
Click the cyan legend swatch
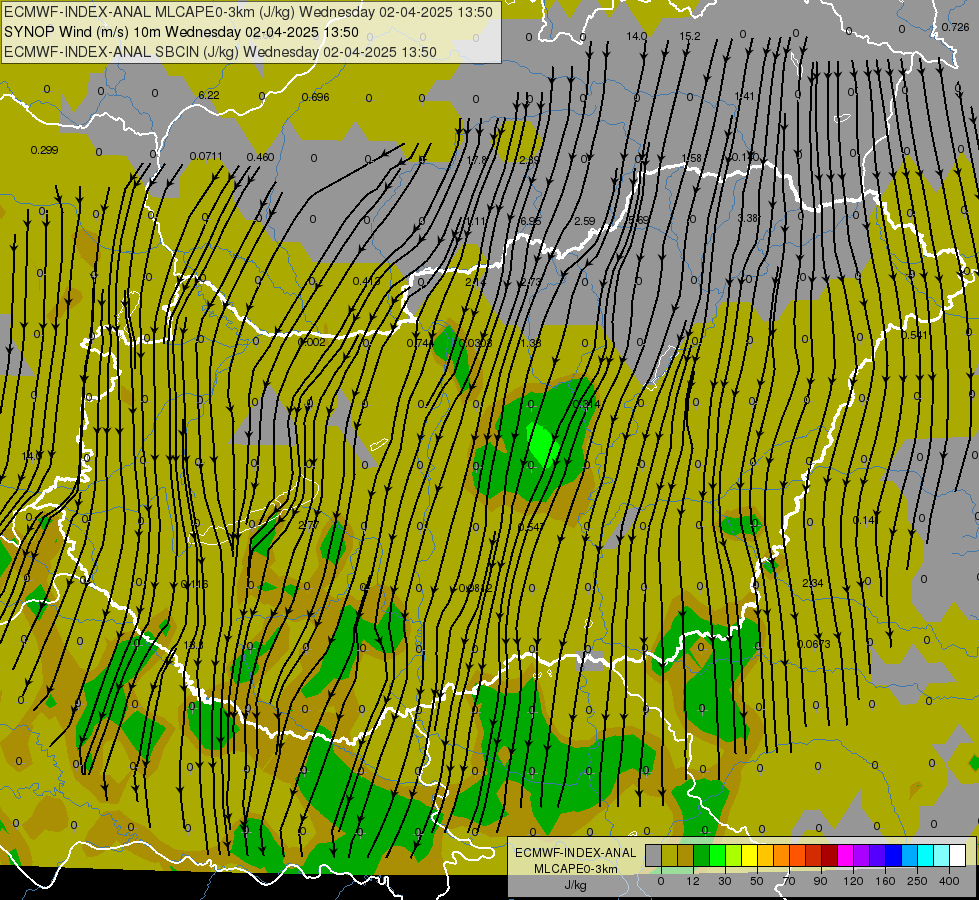(926, 856)
